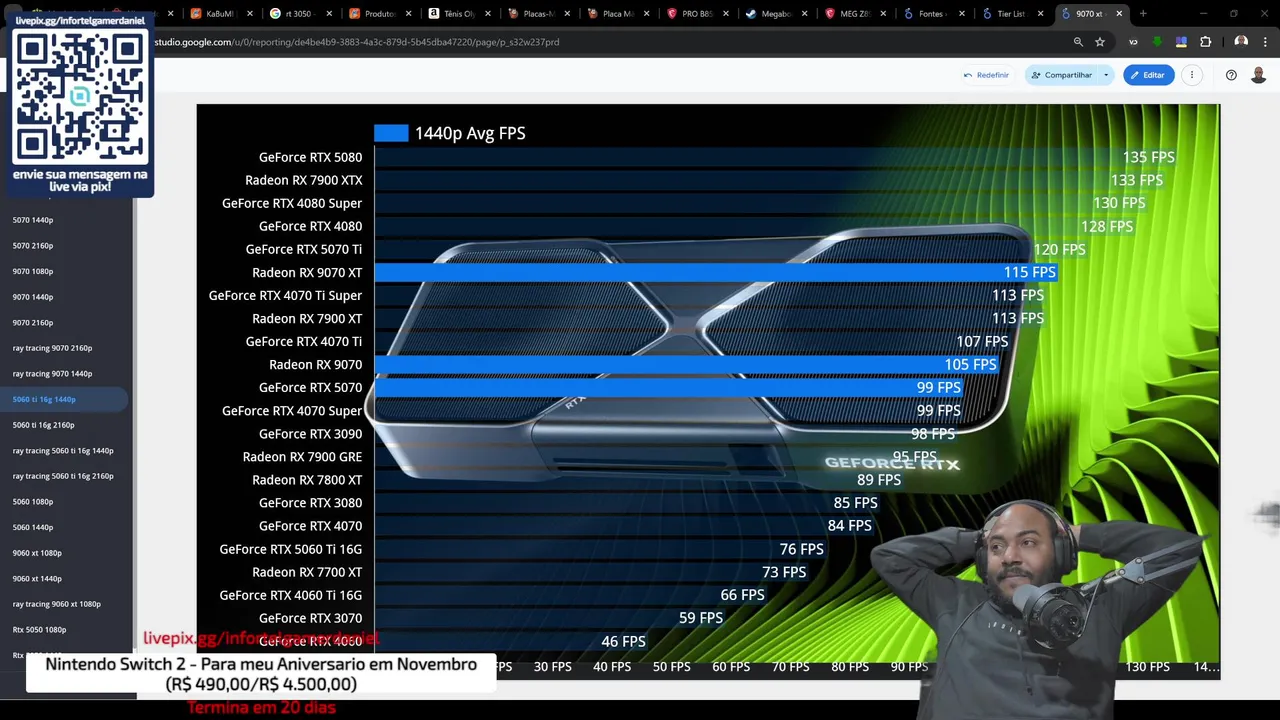Click the 60 FPS axis tick label
The width and height of the screenshot is (1280, 720).
click(731, 667)
